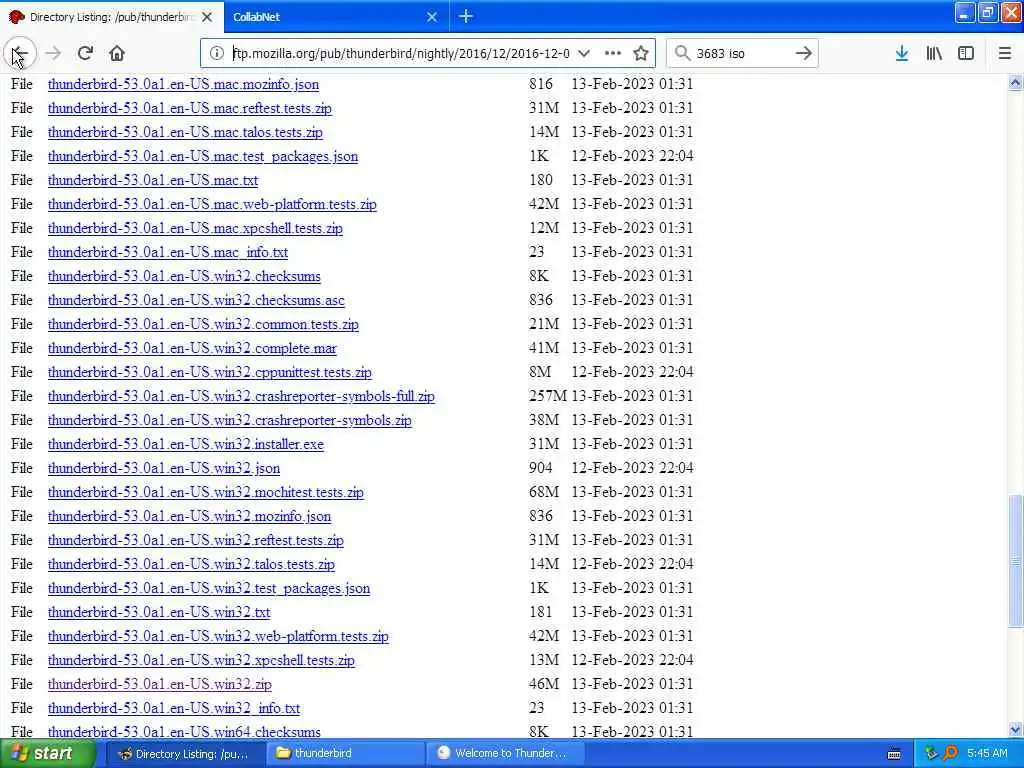Viewport: 1024px width, 768px height.
Task: Download win32.common.tests.zip link
Action: pyautogui.click(x=203, y=325)
